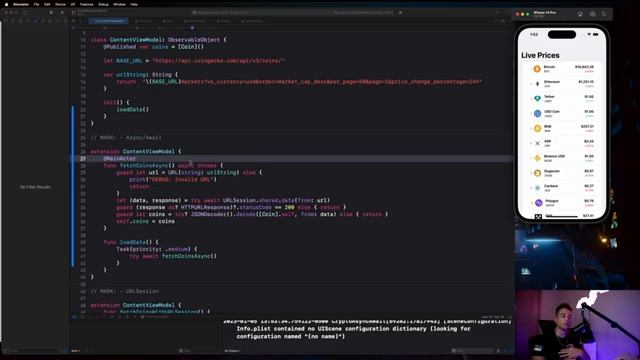Click the console filter field
Screen dimensions: 640x360
473,351
